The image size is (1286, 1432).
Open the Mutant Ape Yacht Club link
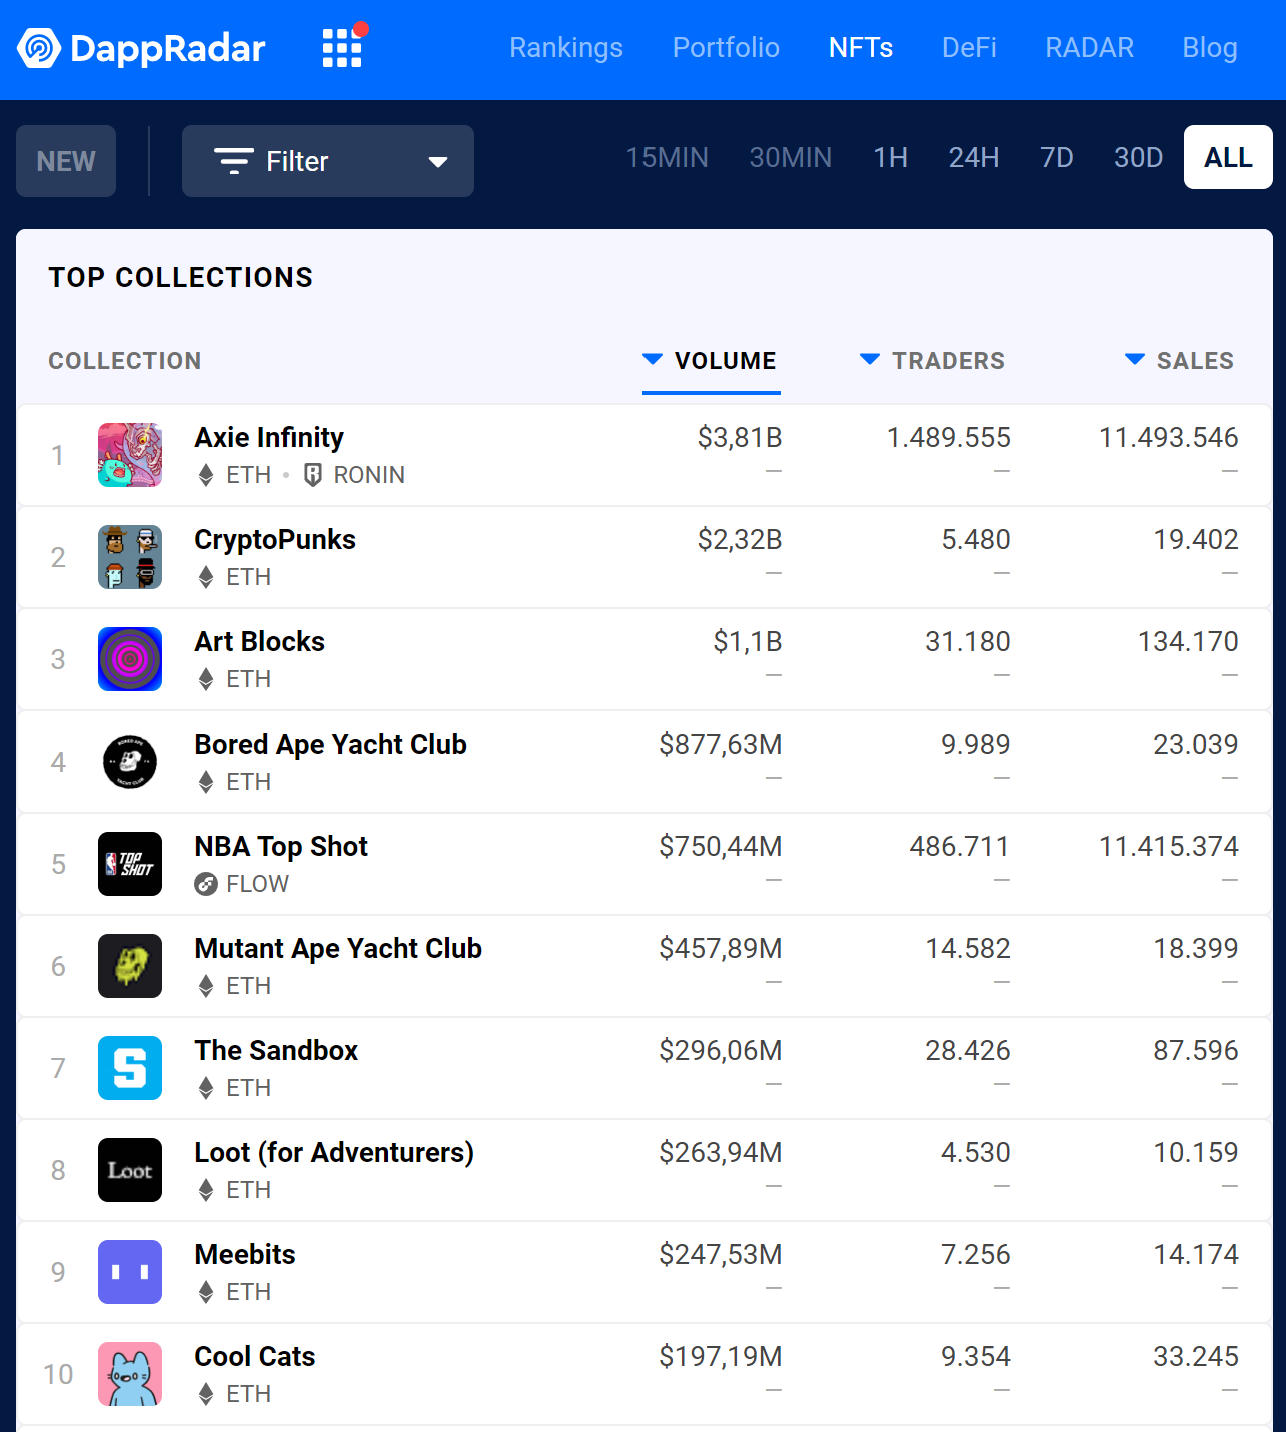pyautogui.click(x=338, y=948)
